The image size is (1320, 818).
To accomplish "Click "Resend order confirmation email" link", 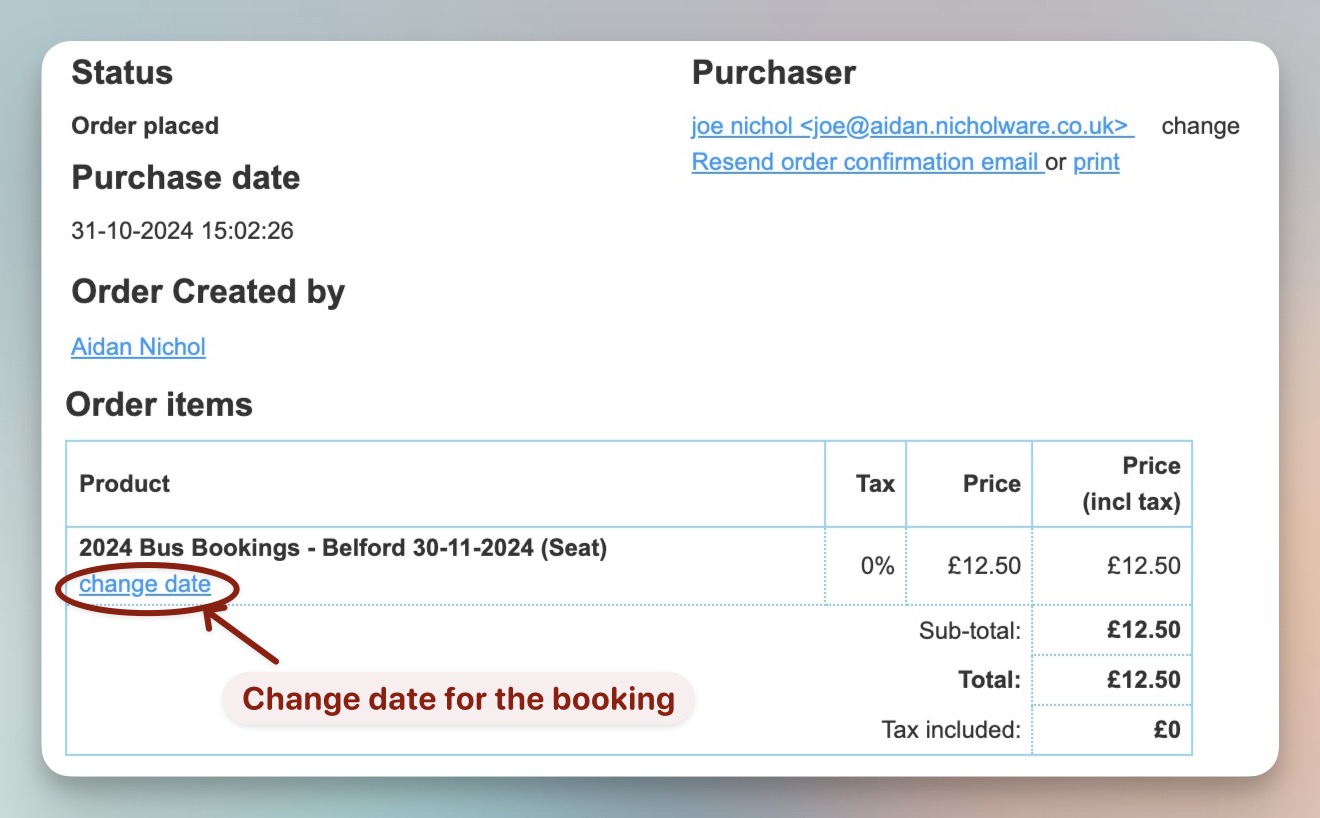I will [x=867, y=162].
